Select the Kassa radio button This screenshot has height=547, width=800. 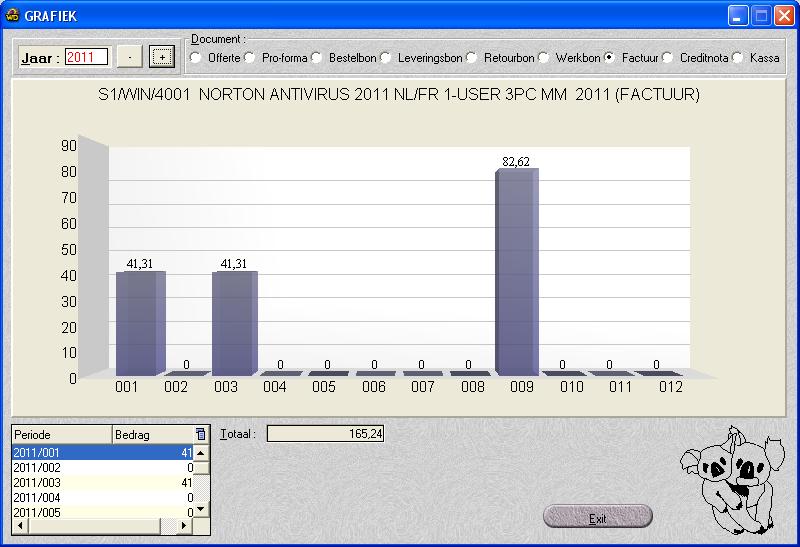738,58
